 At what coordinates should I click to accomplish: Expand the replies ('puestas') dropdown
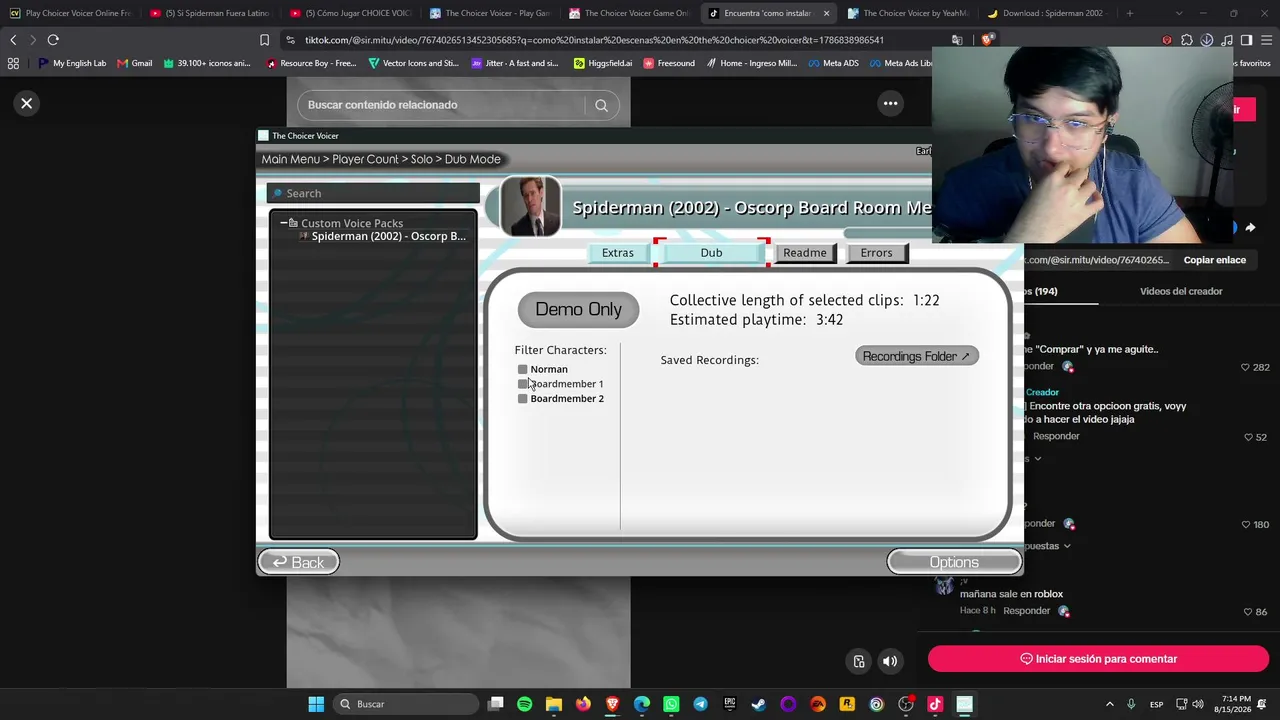click(1046, 546)
